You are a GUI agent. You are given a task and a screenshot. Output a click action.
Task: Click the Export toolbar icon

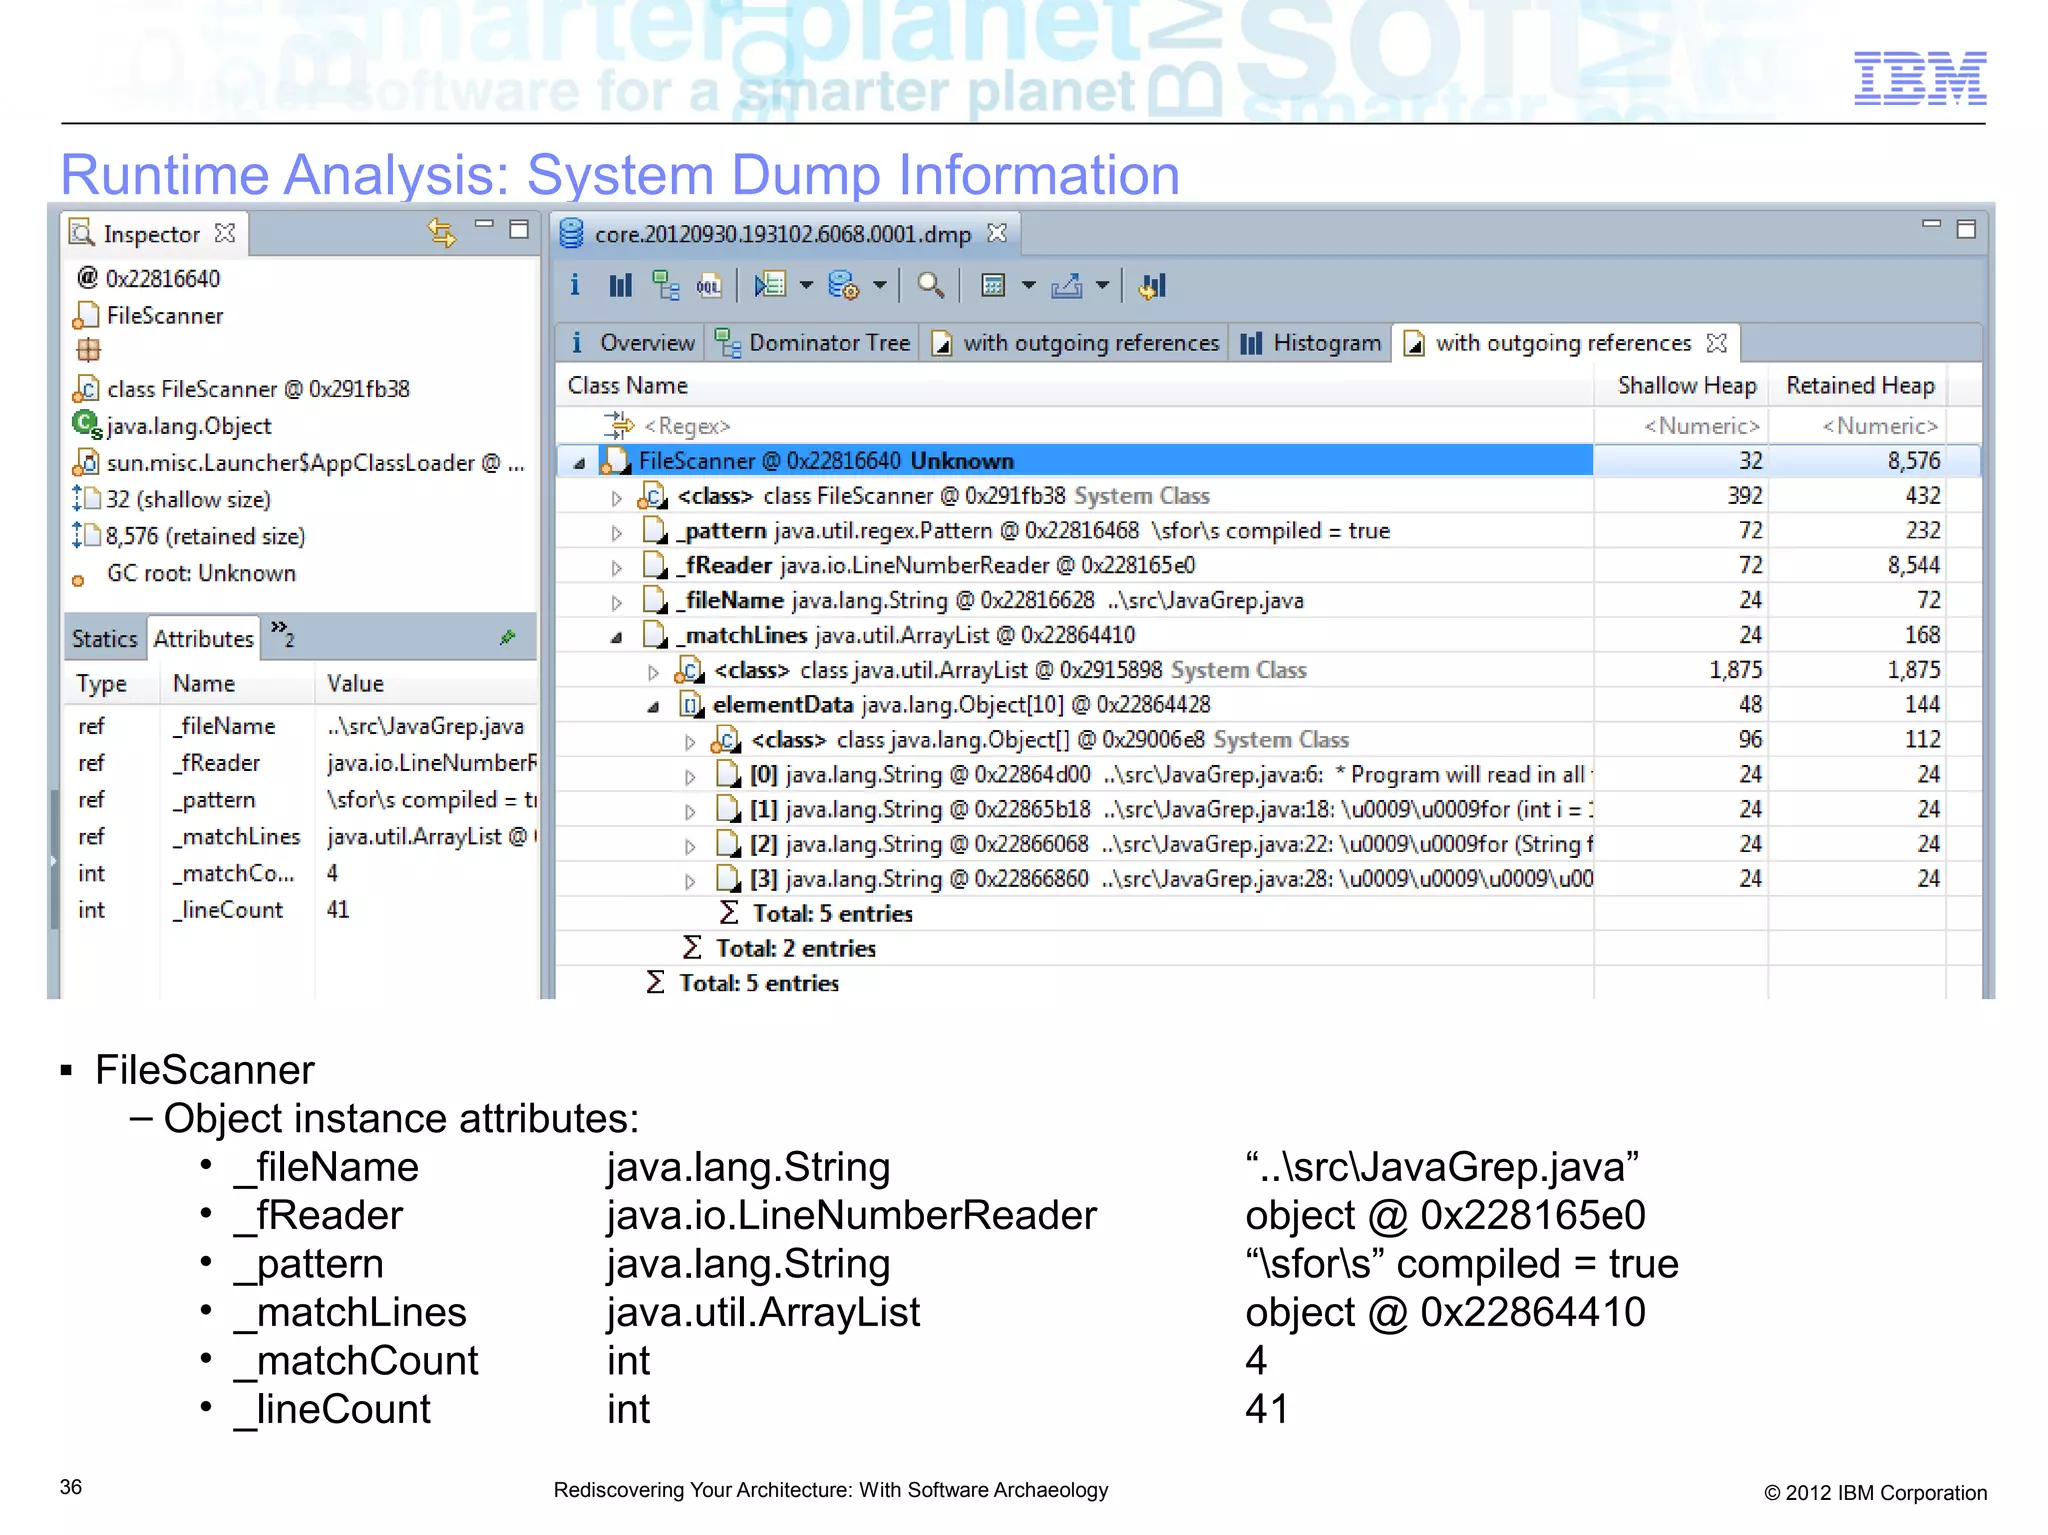pyautogui.click(x=1066, y=286)
